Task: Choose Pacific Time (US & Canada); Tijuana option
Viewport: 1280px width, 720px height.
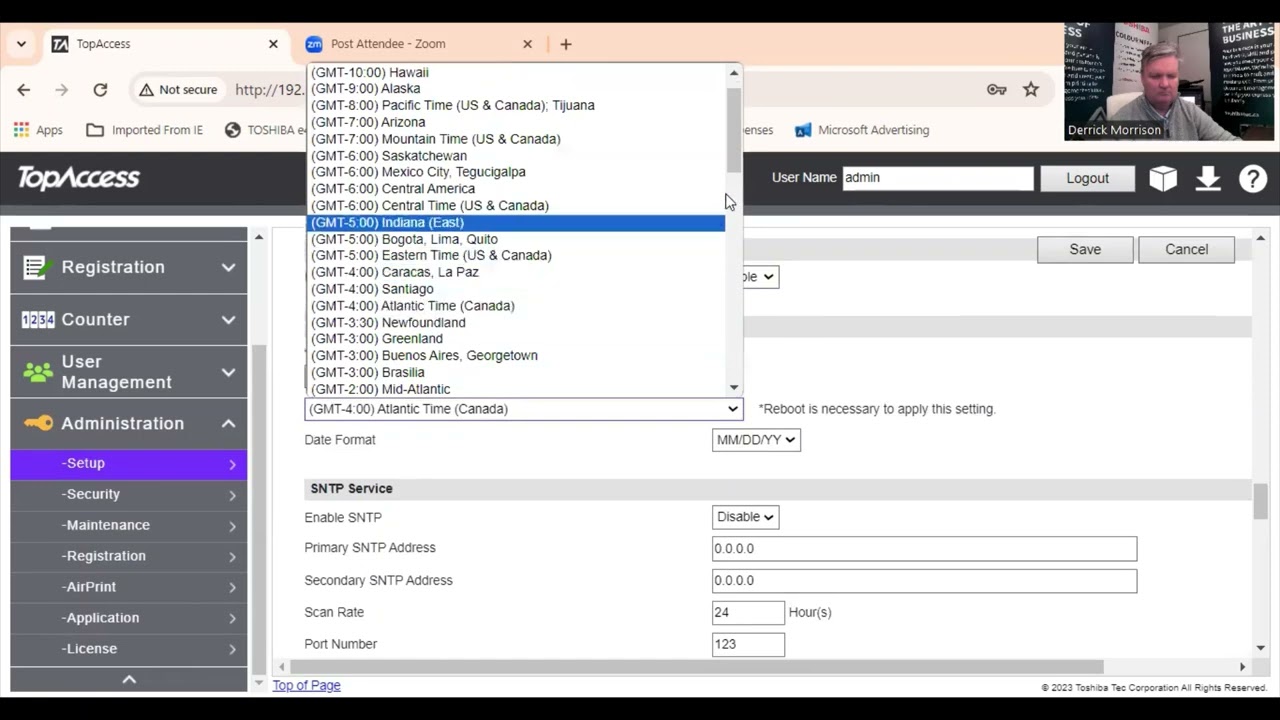Action: 452,105
